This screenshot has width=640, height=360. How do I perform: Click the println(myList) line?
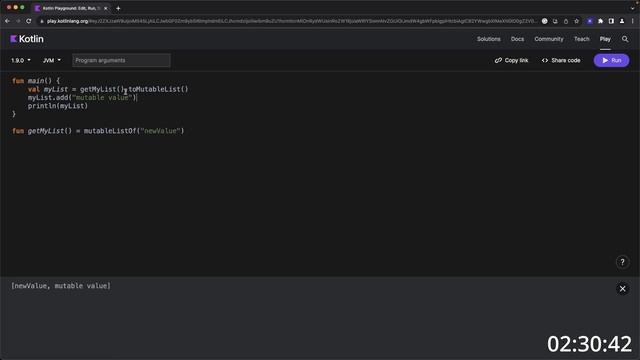58,106
